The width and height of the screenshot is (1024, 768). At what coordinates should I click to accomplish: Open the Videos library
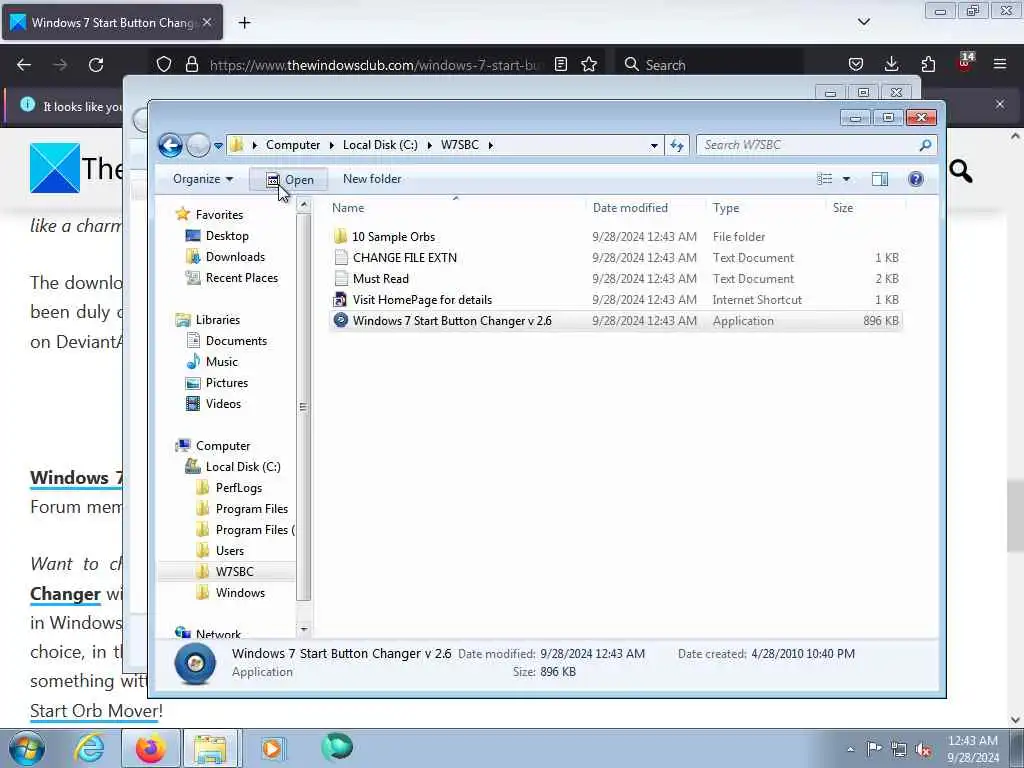tap(223, 404)
